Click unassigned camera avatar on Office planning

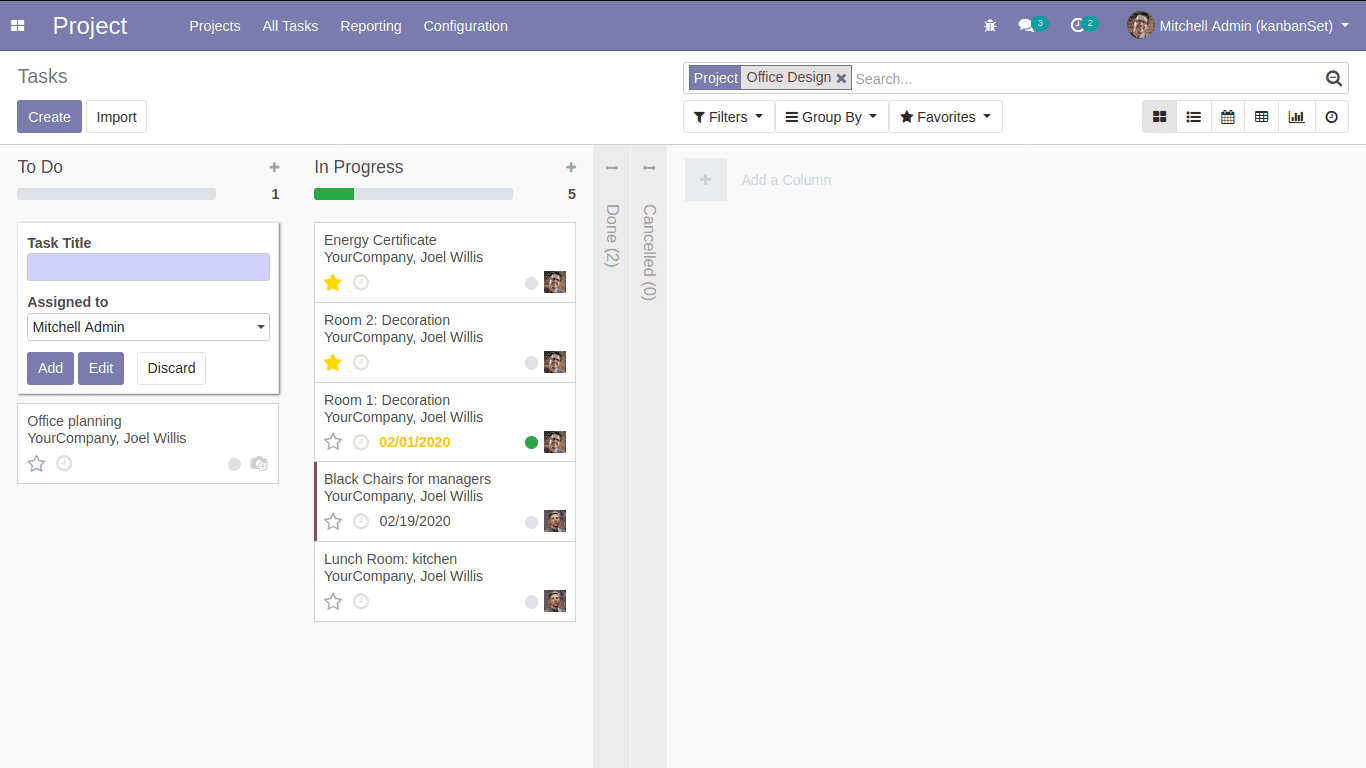point(259,463)
